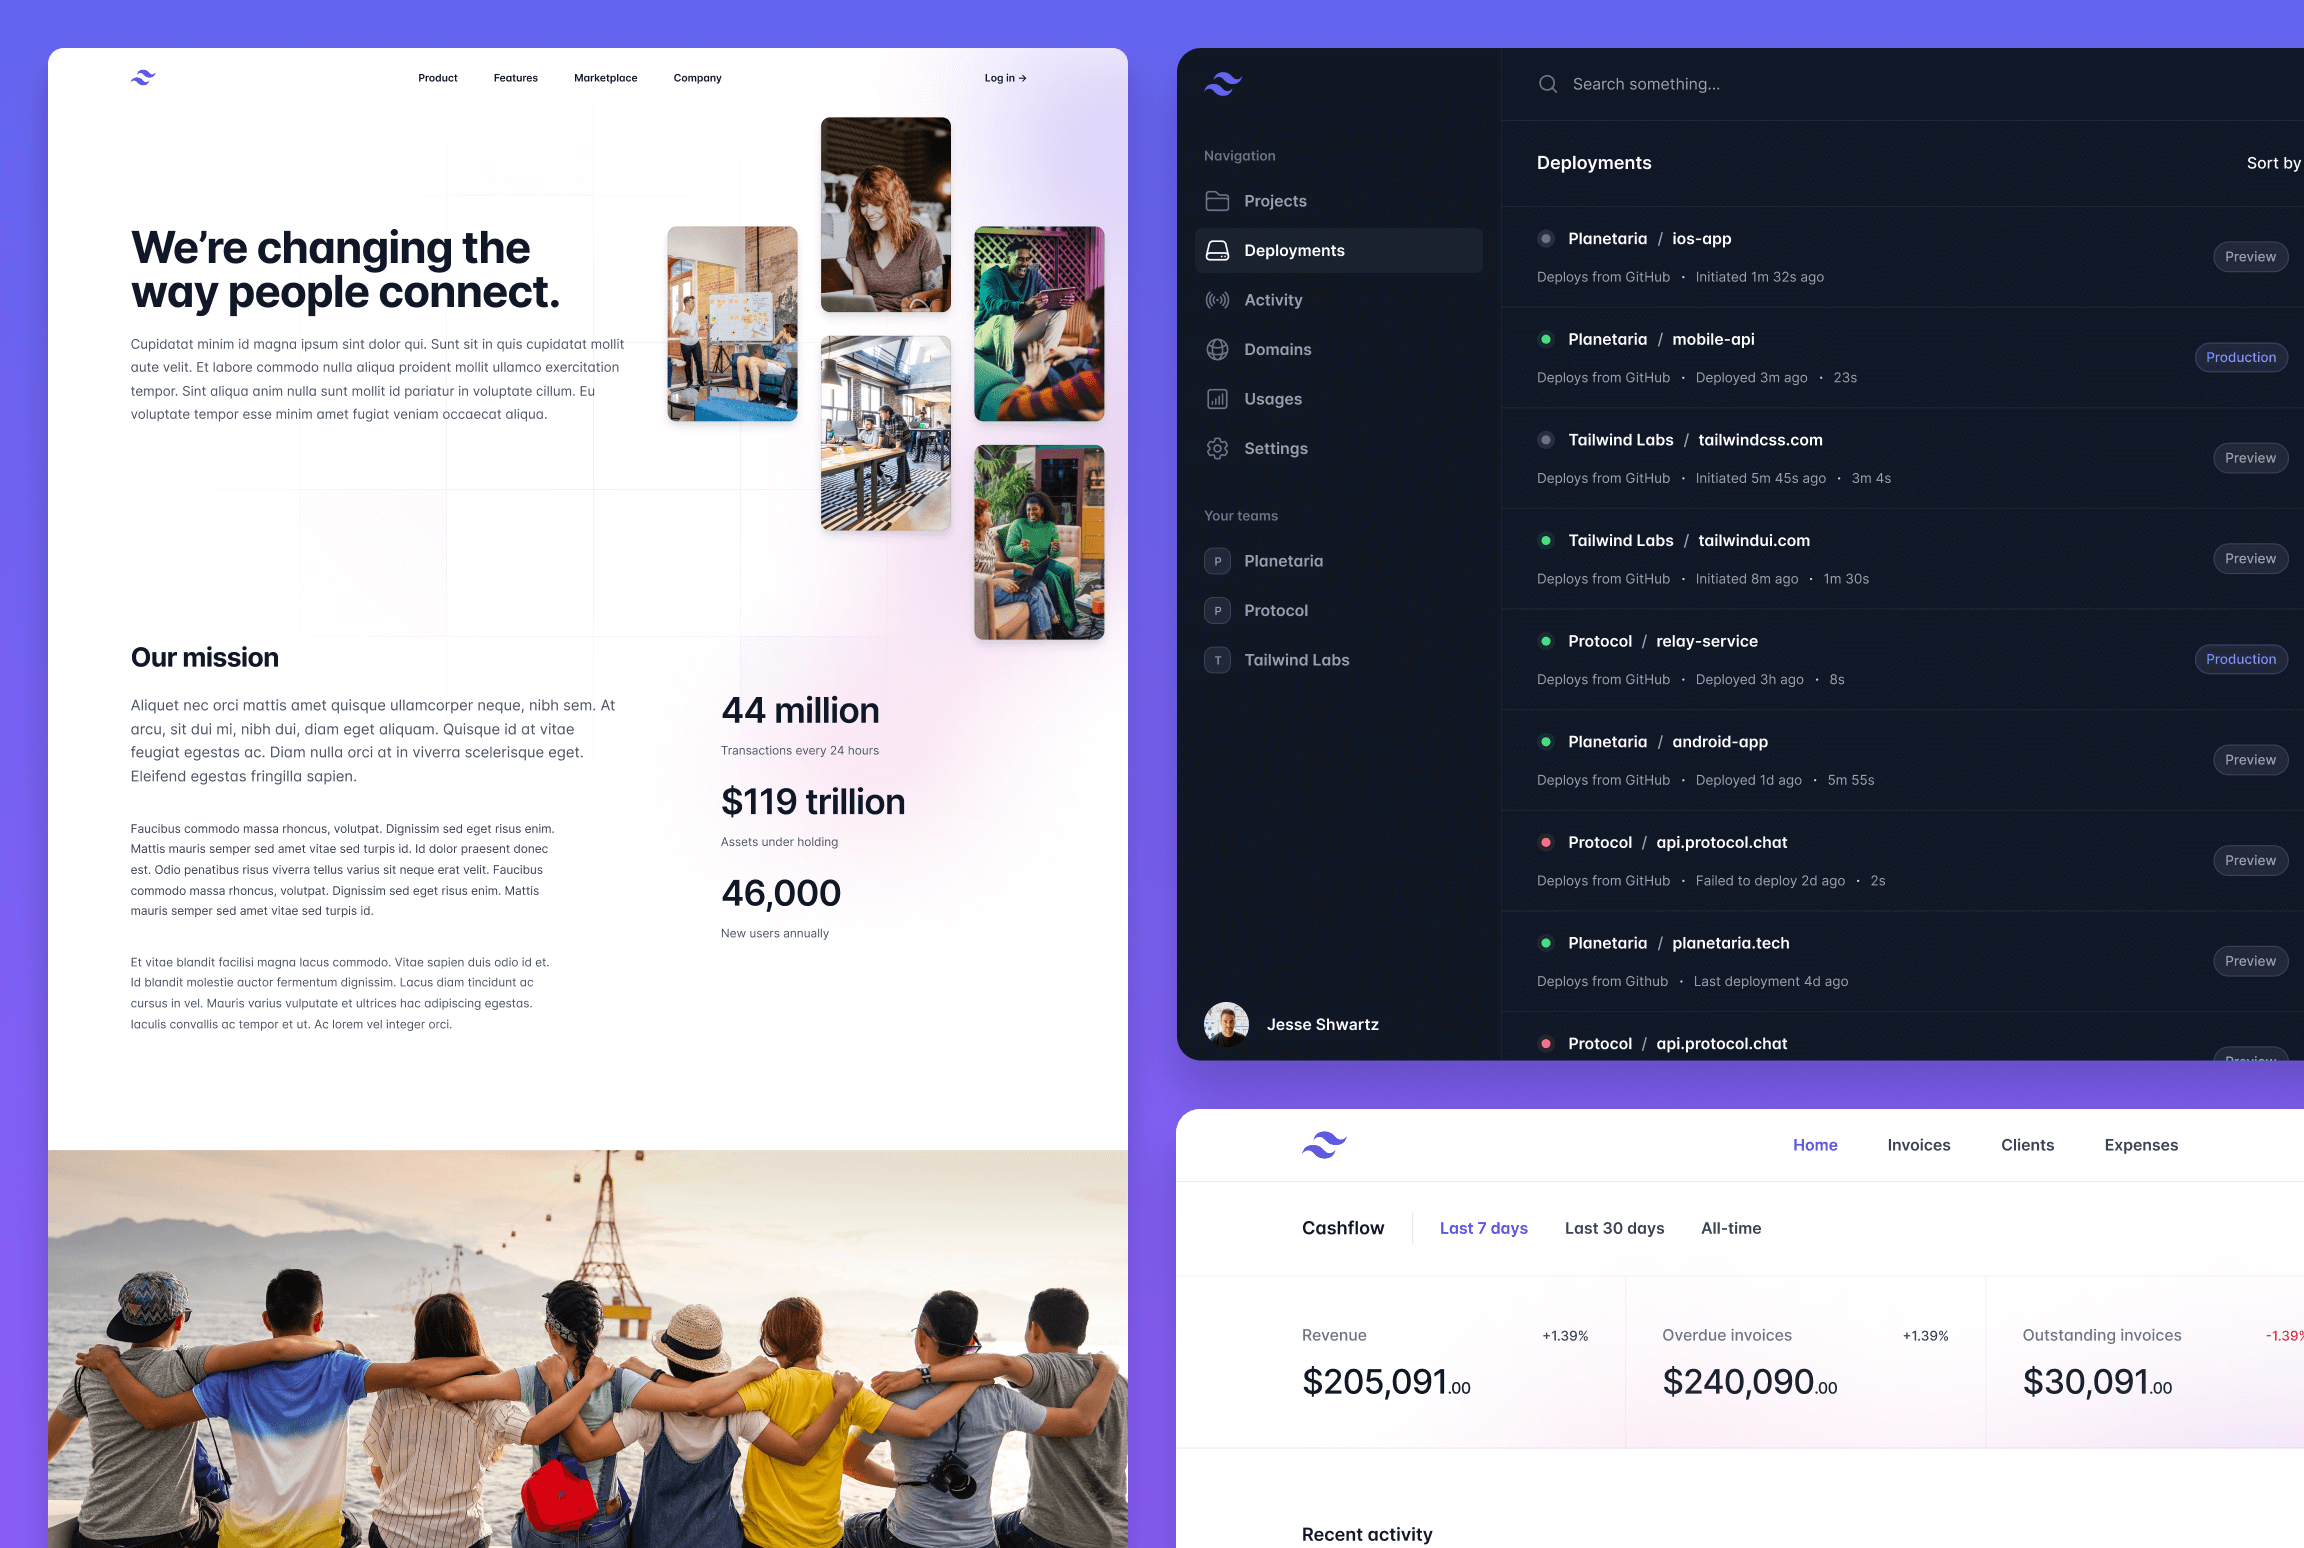This screenshot has width=2304, height=1548.
Task: Click Features in the top navigation menu
Action: point(515,78)
